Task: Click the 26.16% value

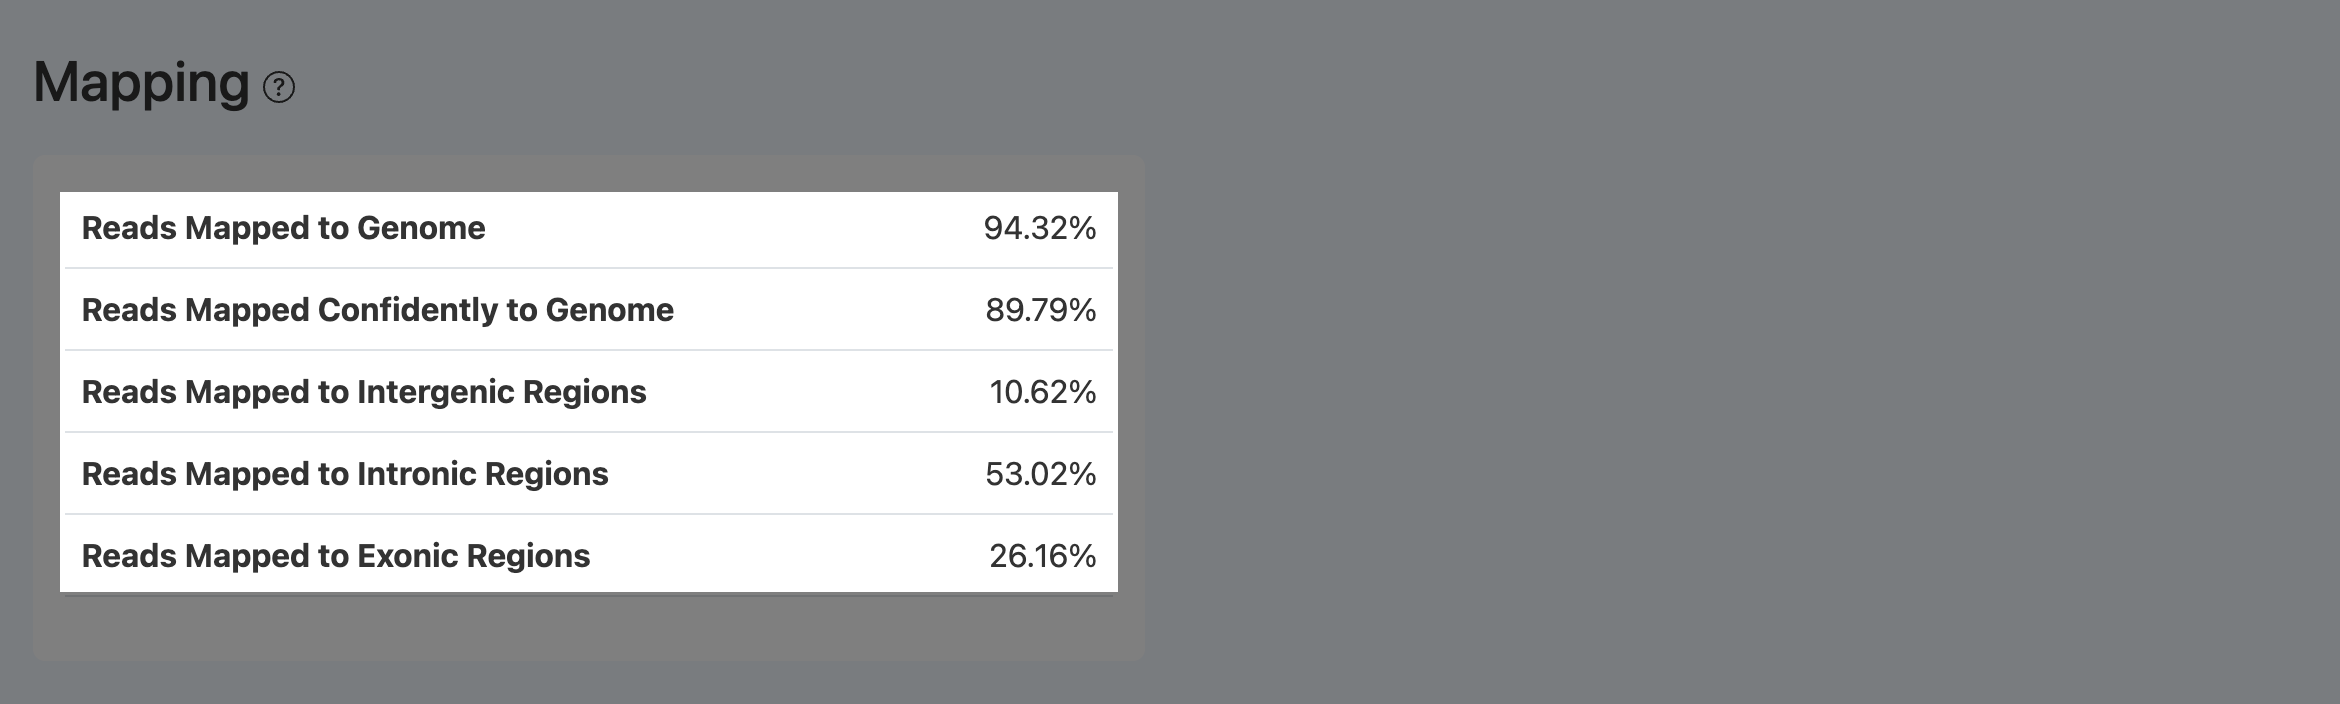Action: [1042, 557]
